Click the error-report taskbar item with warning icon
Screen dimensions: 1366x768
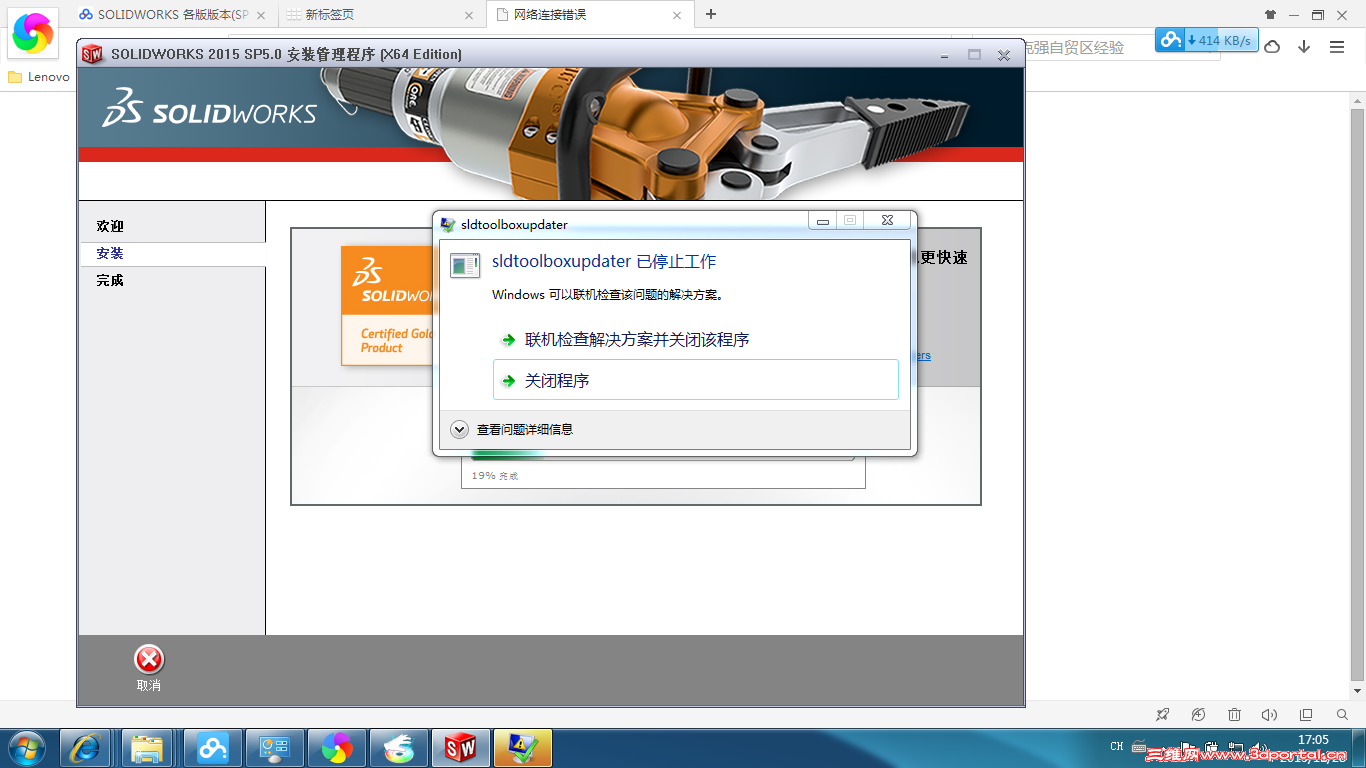(x=523, y=748)
